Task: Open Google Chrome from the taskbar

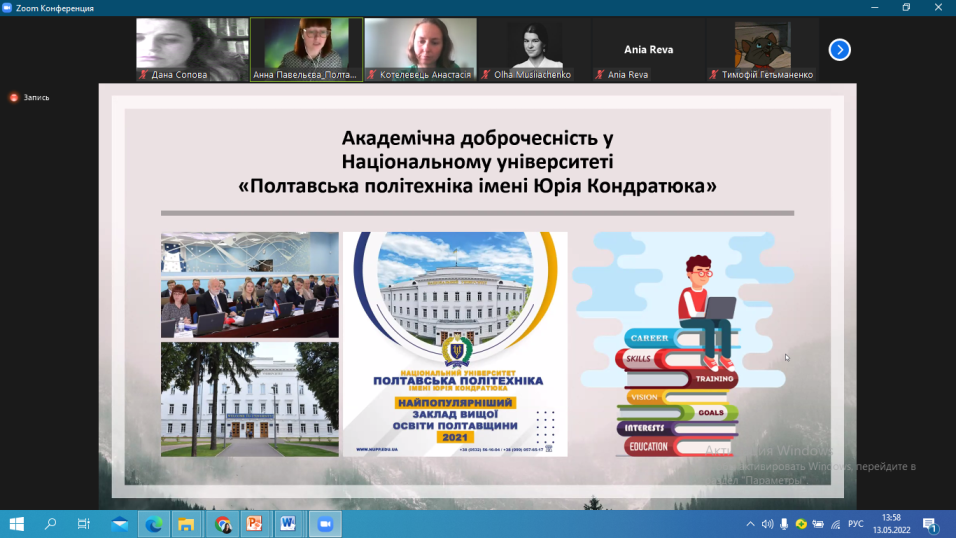Action: [x=221, y=523]
